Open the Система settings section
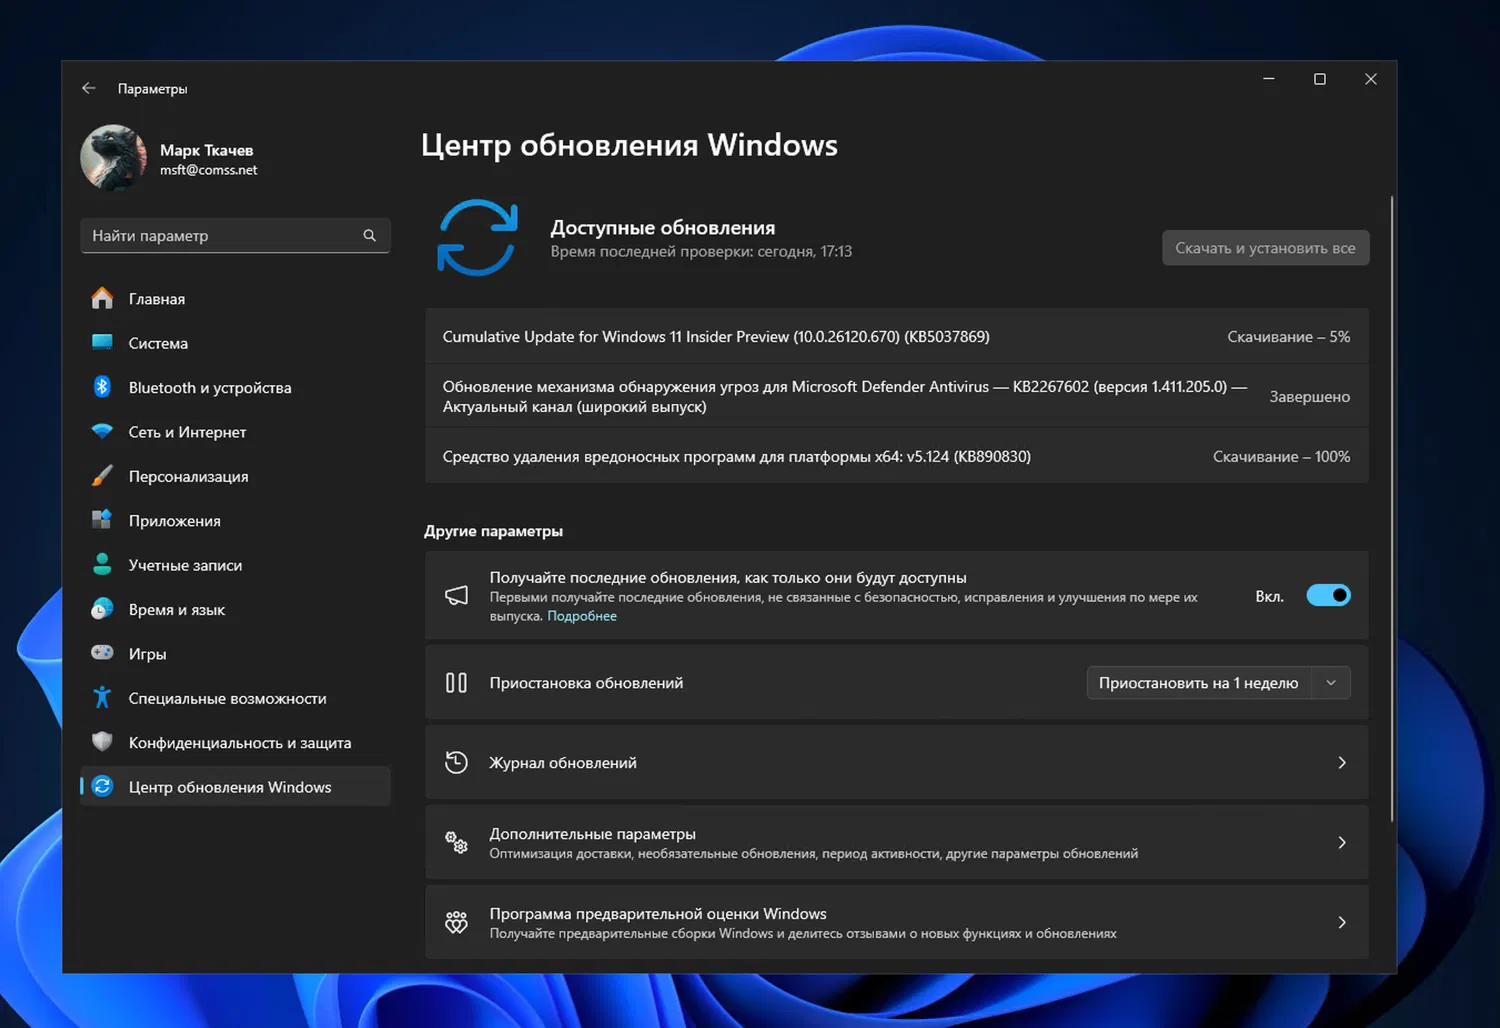This screenshot has width=1500, height=1028. tap(235, 343)
